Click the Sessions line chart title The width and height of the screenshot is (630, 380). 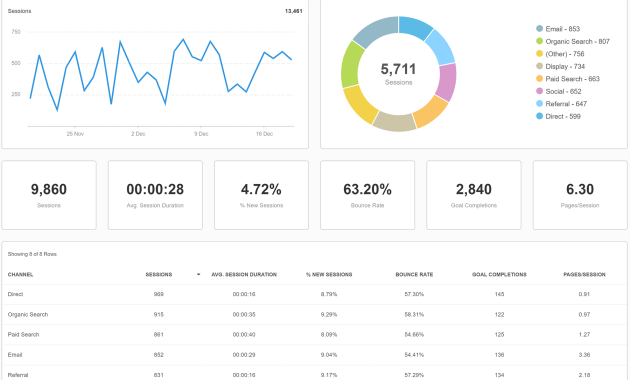pos(19,11)
